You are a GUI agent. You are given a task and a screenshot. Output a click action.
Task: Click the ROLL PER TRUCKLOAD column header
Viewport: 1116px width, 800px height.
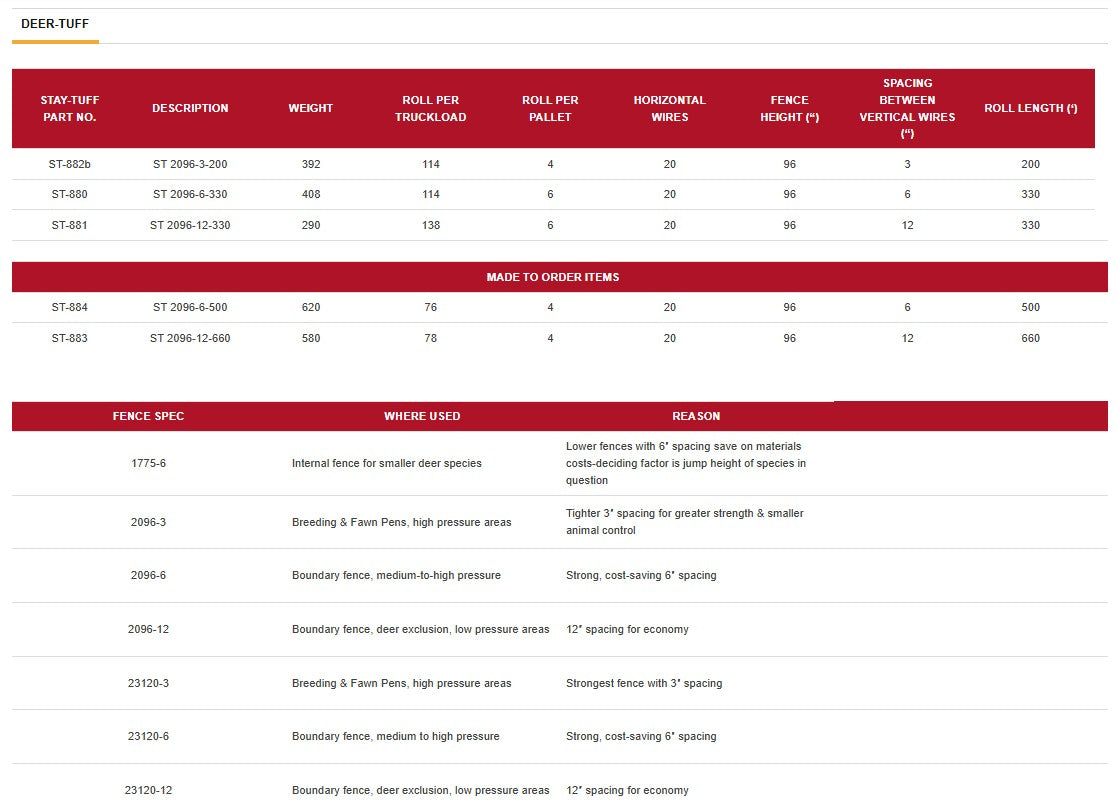pos(430,108)
